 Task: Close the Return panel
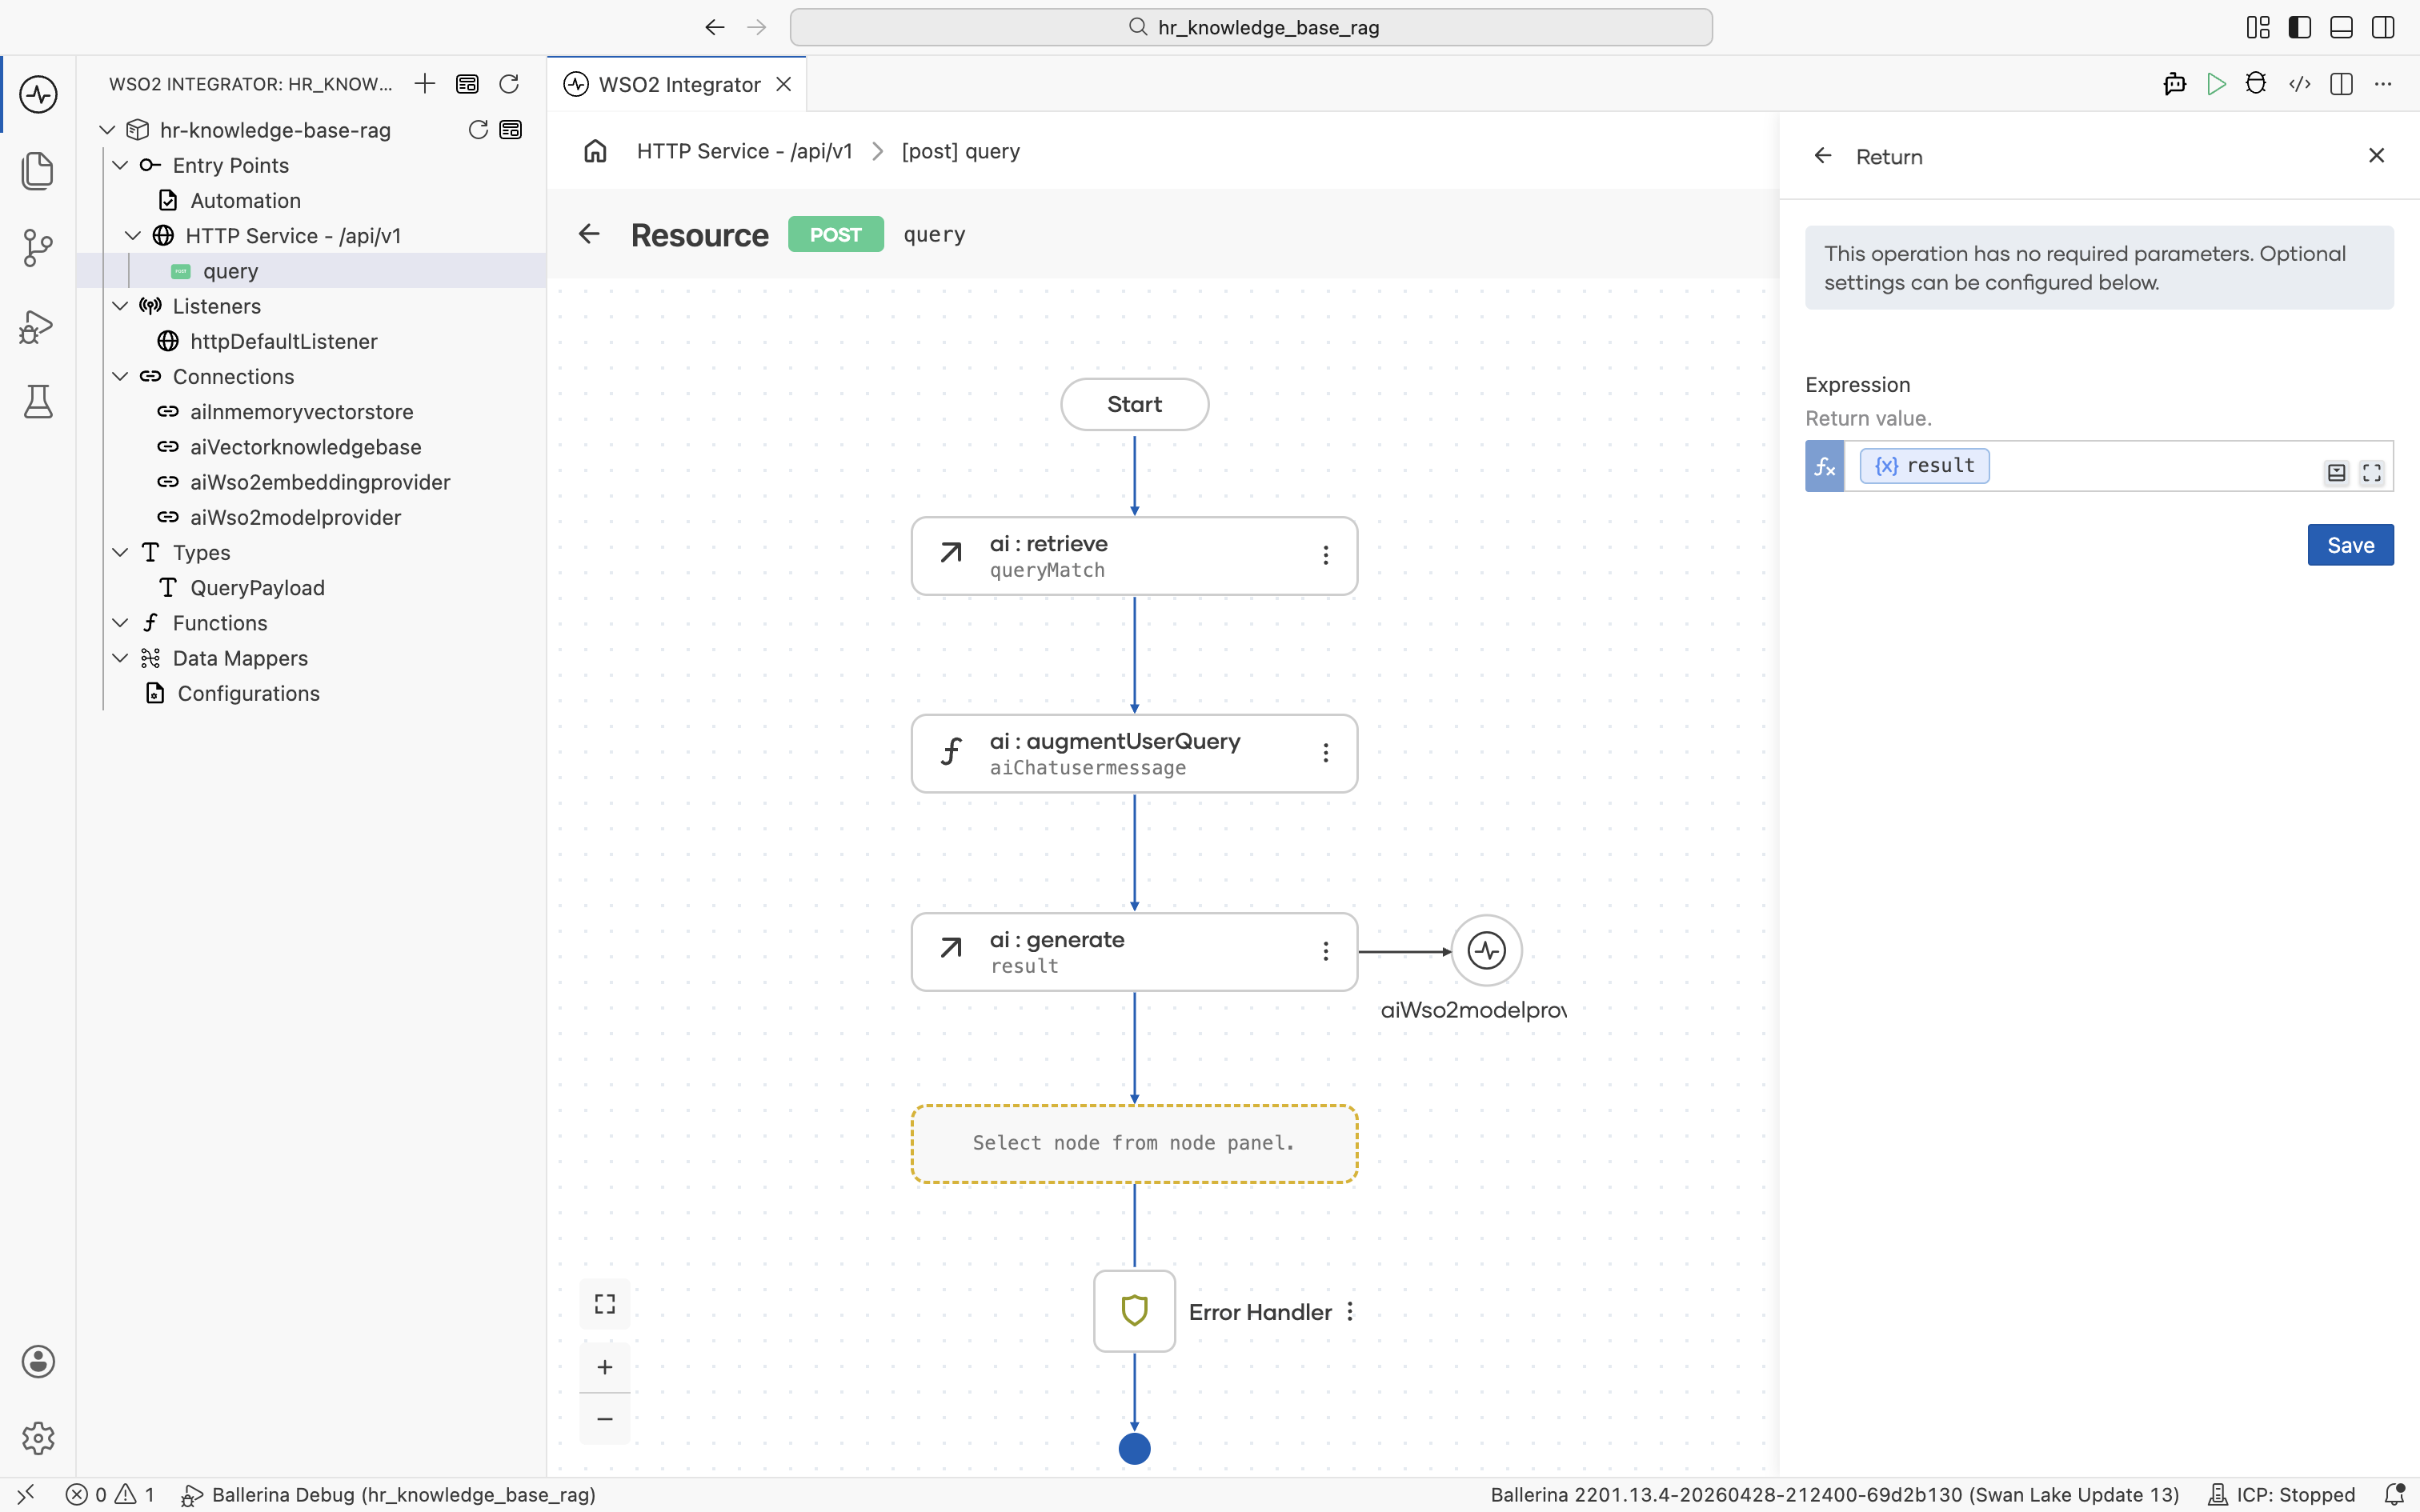[2377, 156]
